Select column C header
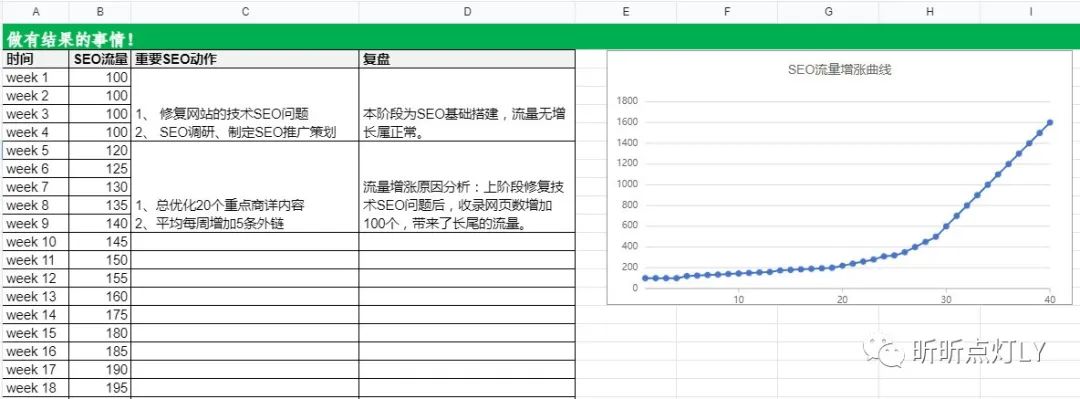Viewport: 1080px width, 399px height. click(x=245, y=12)
